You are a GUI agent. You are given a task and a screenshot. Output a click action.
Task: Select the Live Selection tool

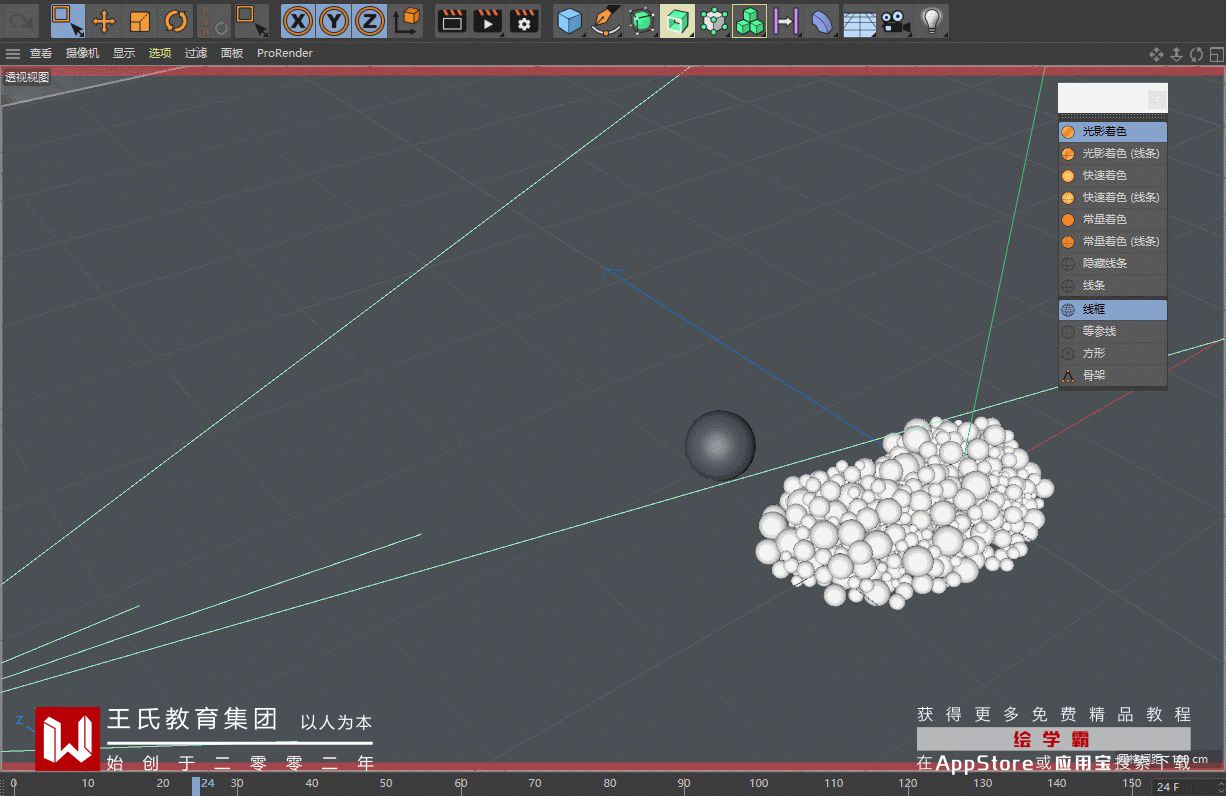(x=67, y=20)
